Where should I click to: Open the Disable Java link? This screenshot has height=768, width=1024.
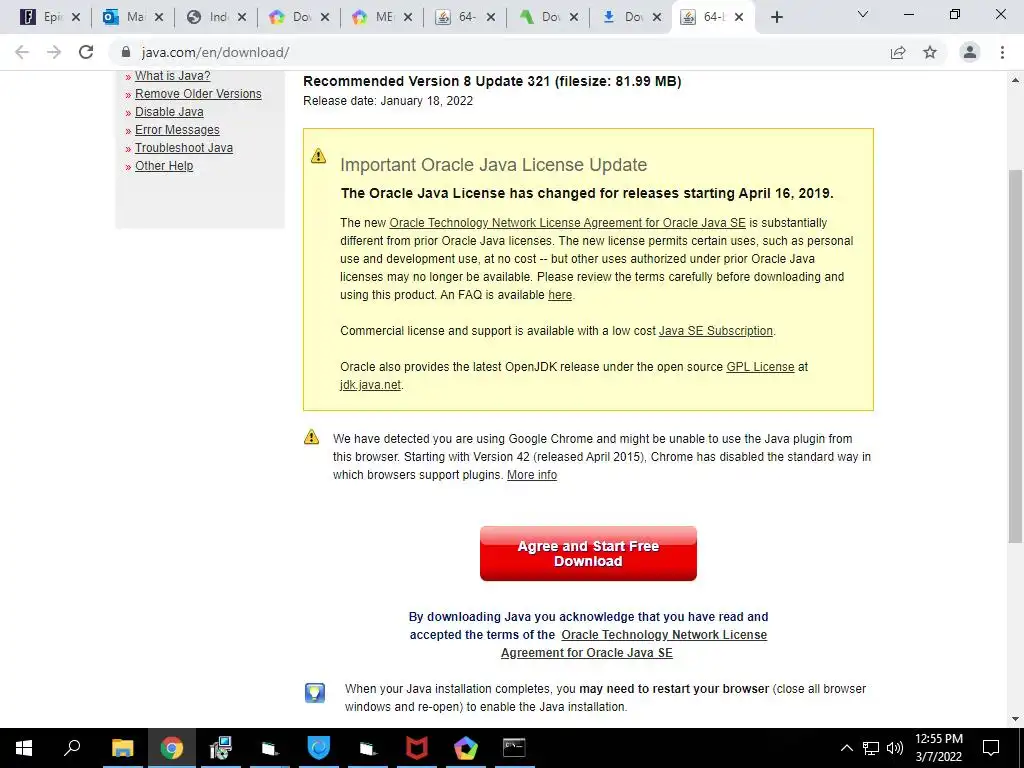pyautogui.click(x=169, y=112)
